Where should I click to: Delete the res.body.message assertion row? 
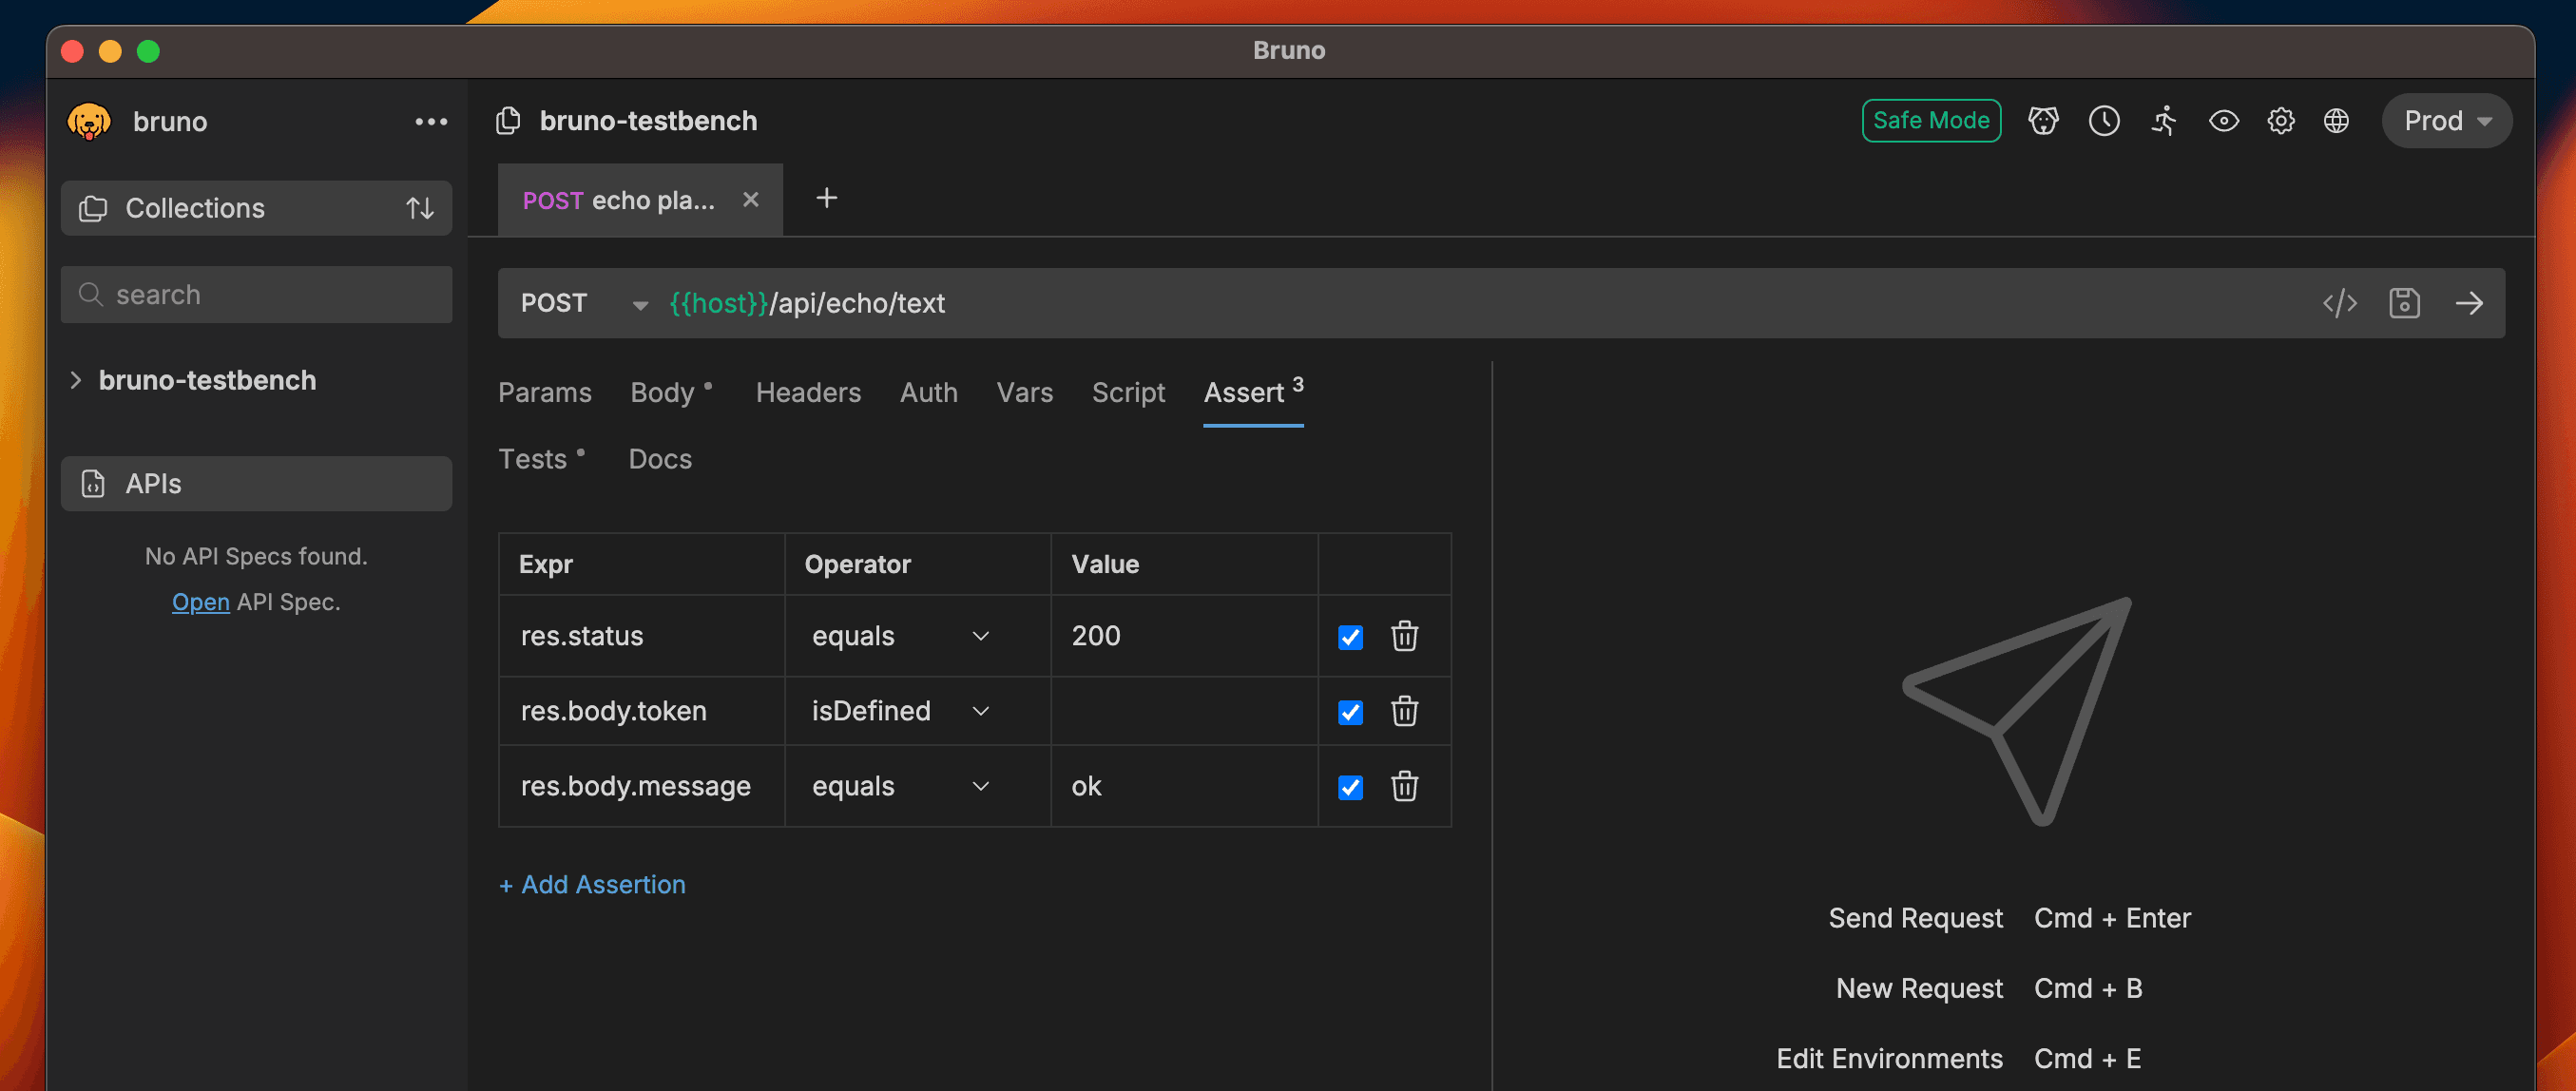point(1404,786)
